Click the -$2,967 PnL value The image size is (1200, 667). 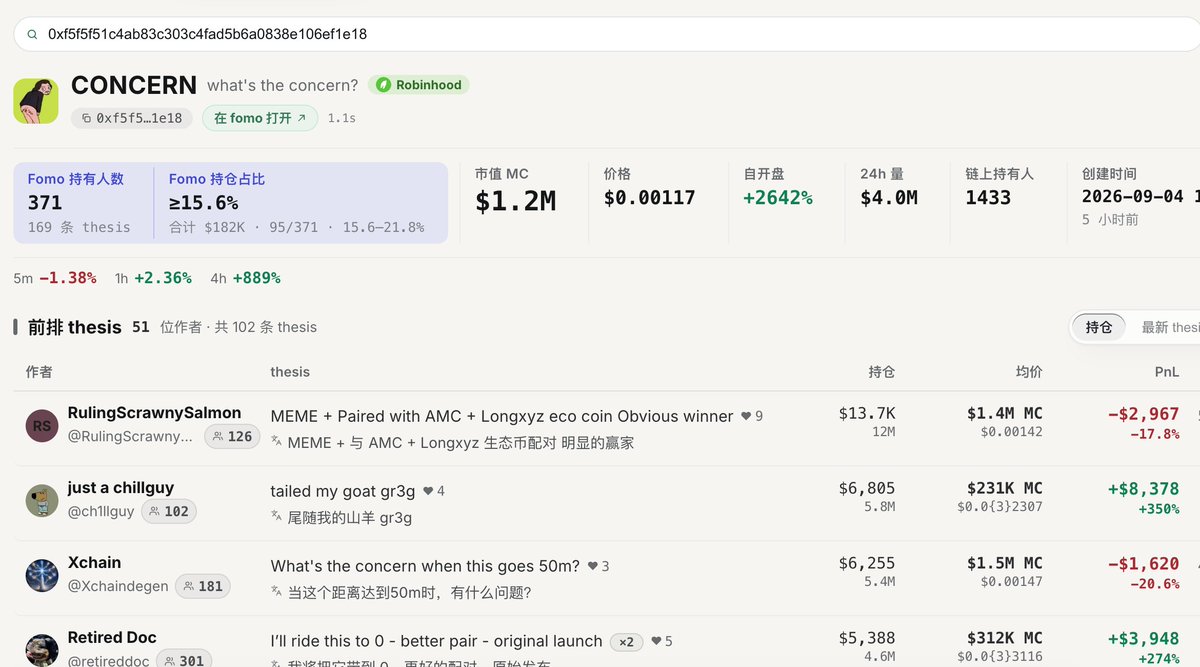tap(1143, 413)
